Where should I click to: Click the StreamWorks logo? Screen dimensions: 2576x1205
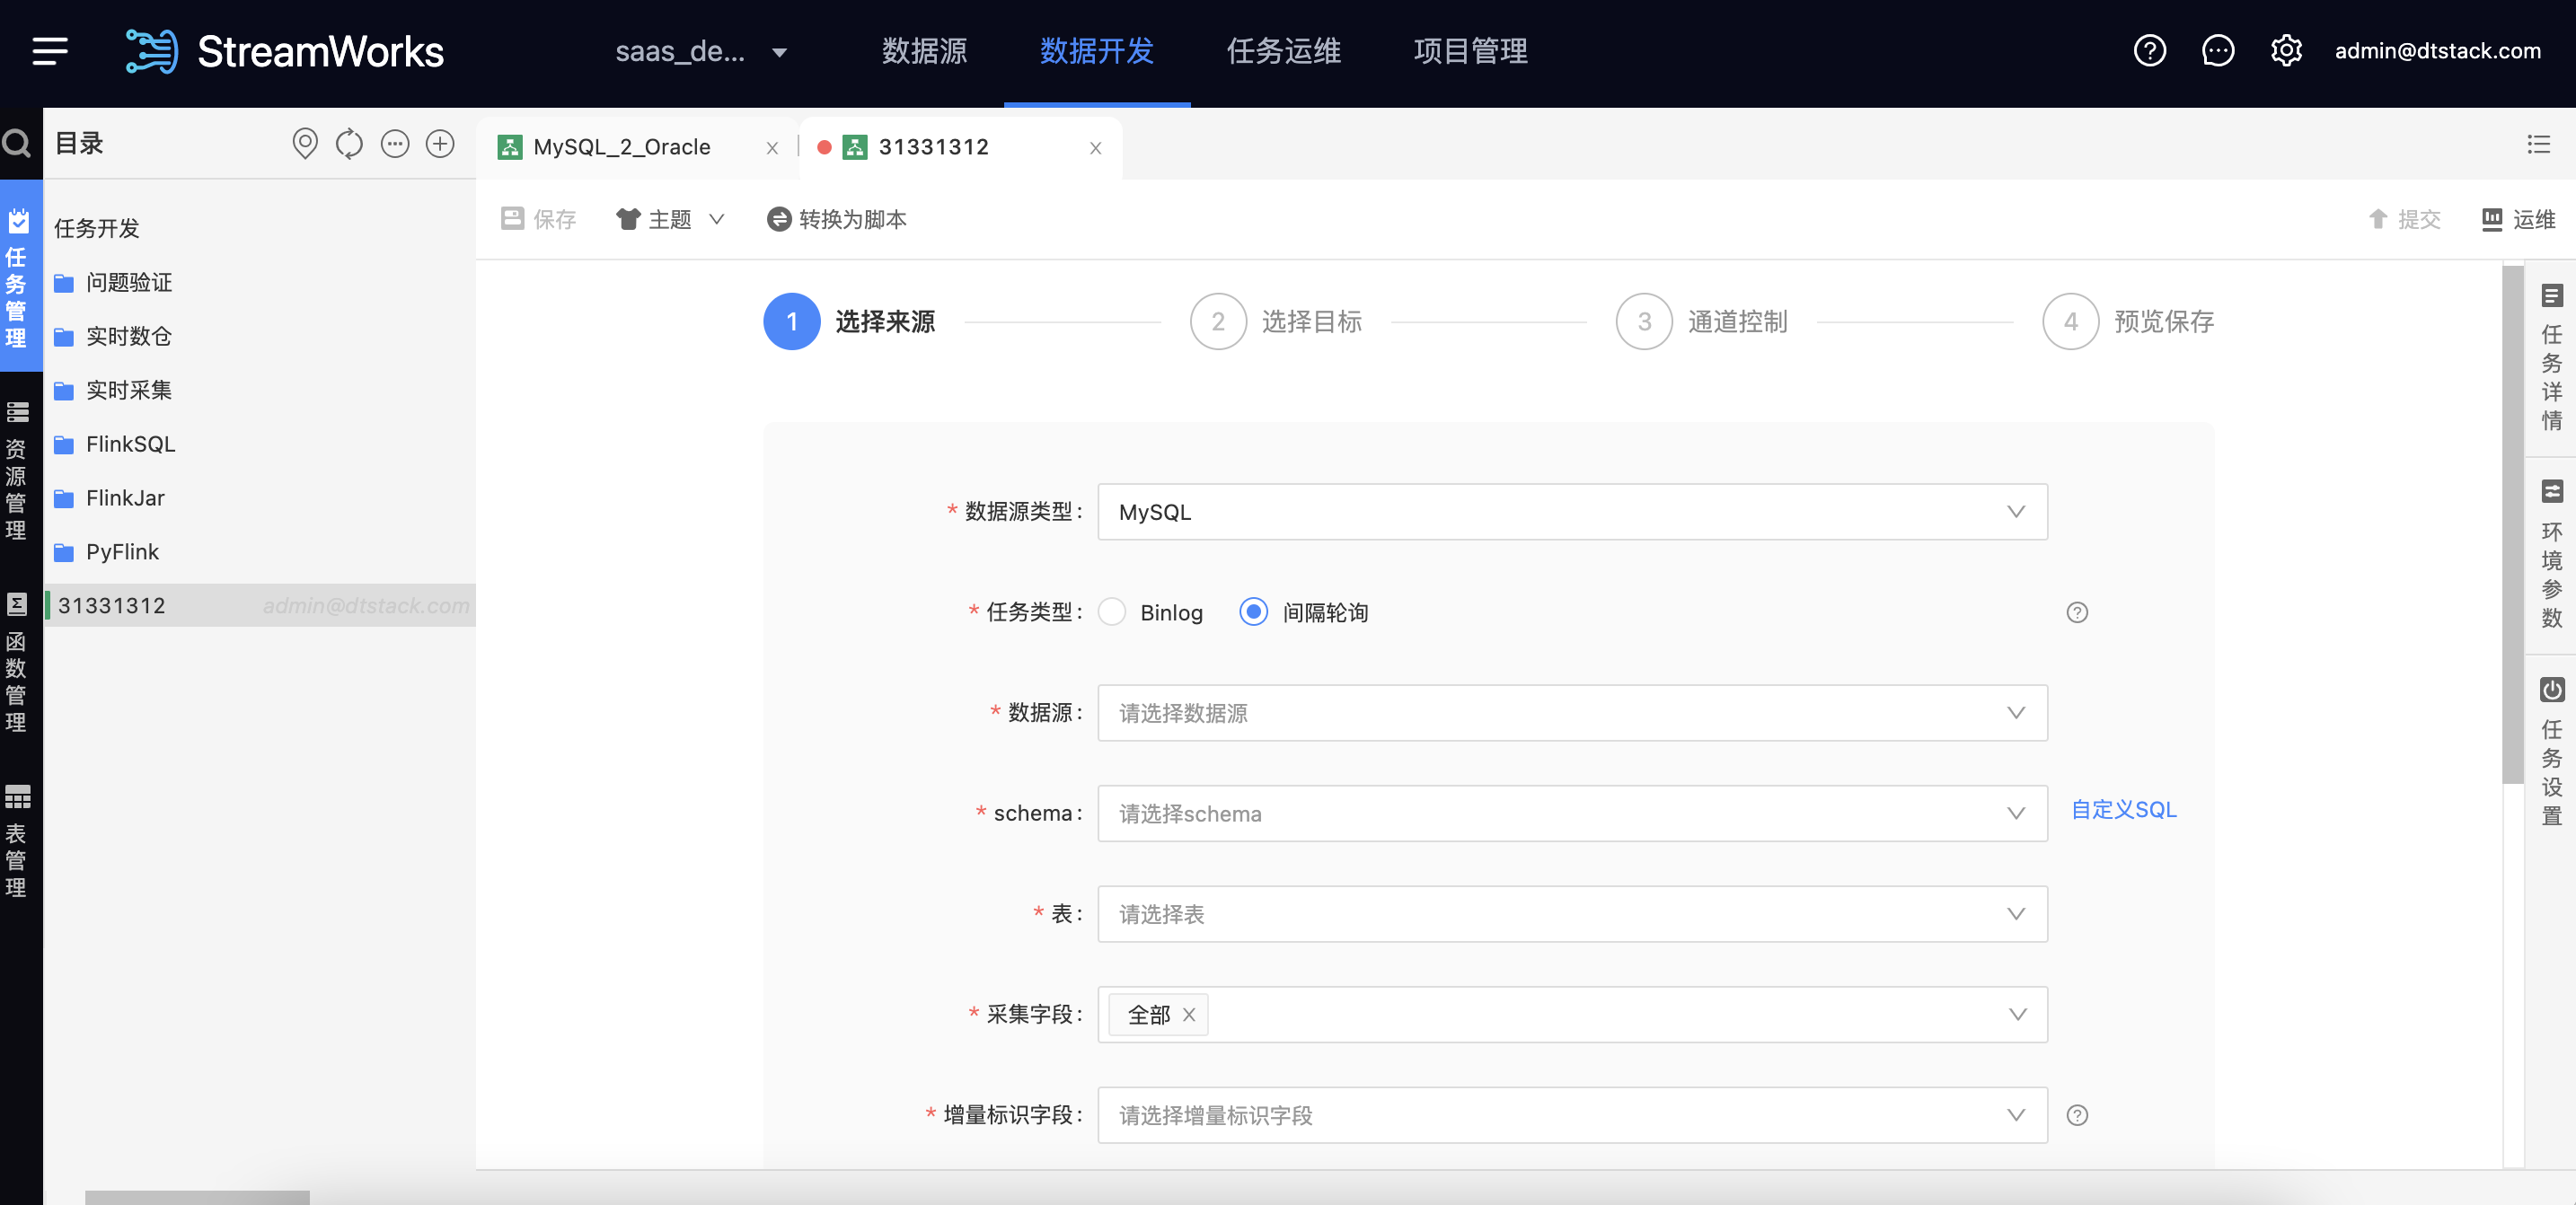coord(285,51)
